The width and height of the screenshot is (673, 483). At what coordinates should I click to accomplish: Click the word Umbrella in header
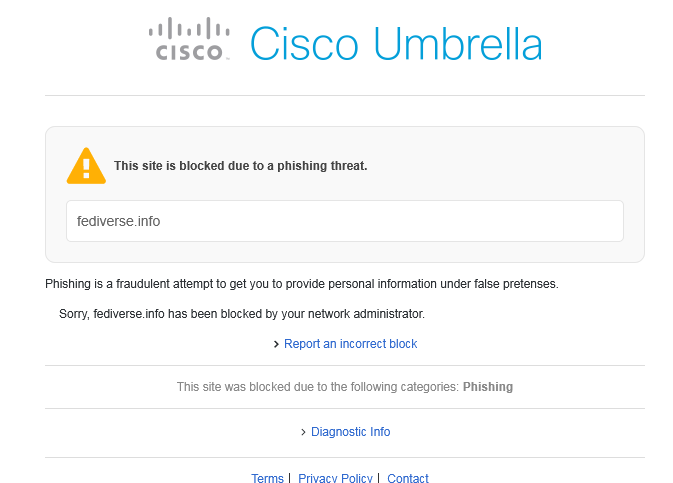(458, 43)
